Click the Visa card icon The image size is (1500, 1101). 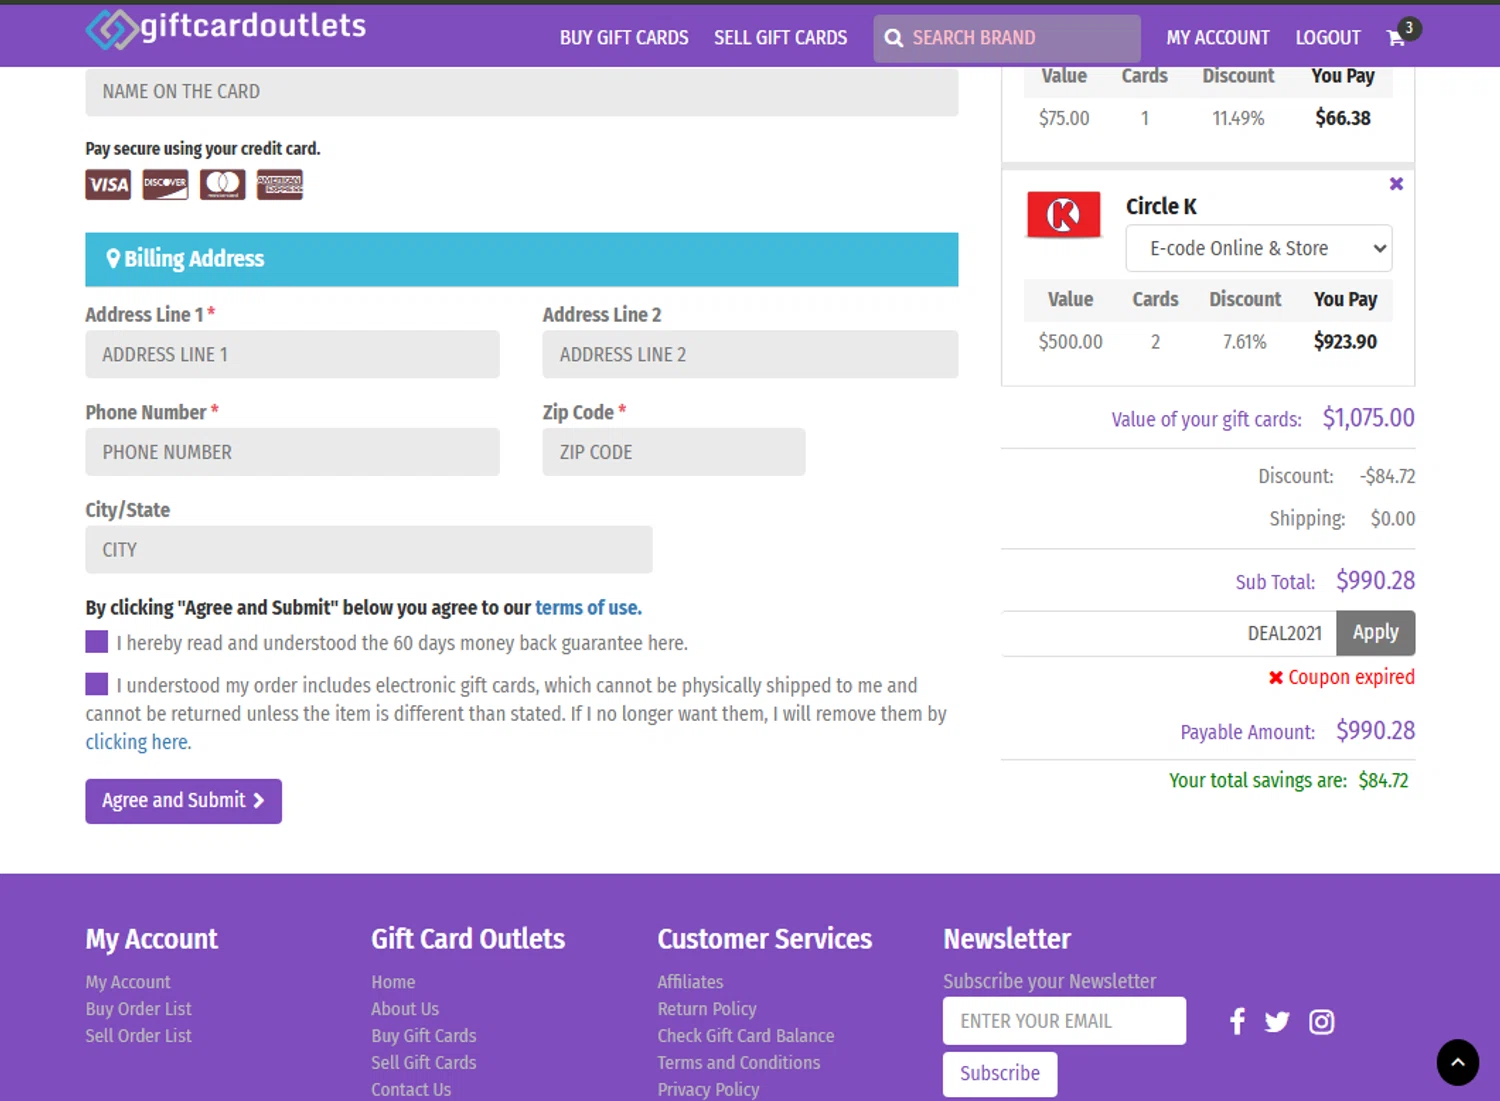(x=108, y=185)
